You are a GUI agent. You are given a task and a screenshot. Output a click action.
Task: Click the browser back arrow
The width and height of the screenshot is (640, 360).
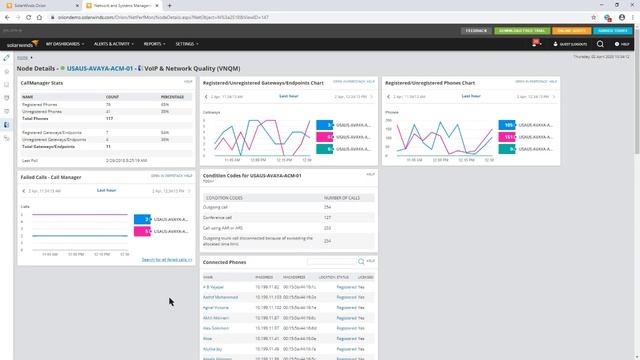[7, 18]
